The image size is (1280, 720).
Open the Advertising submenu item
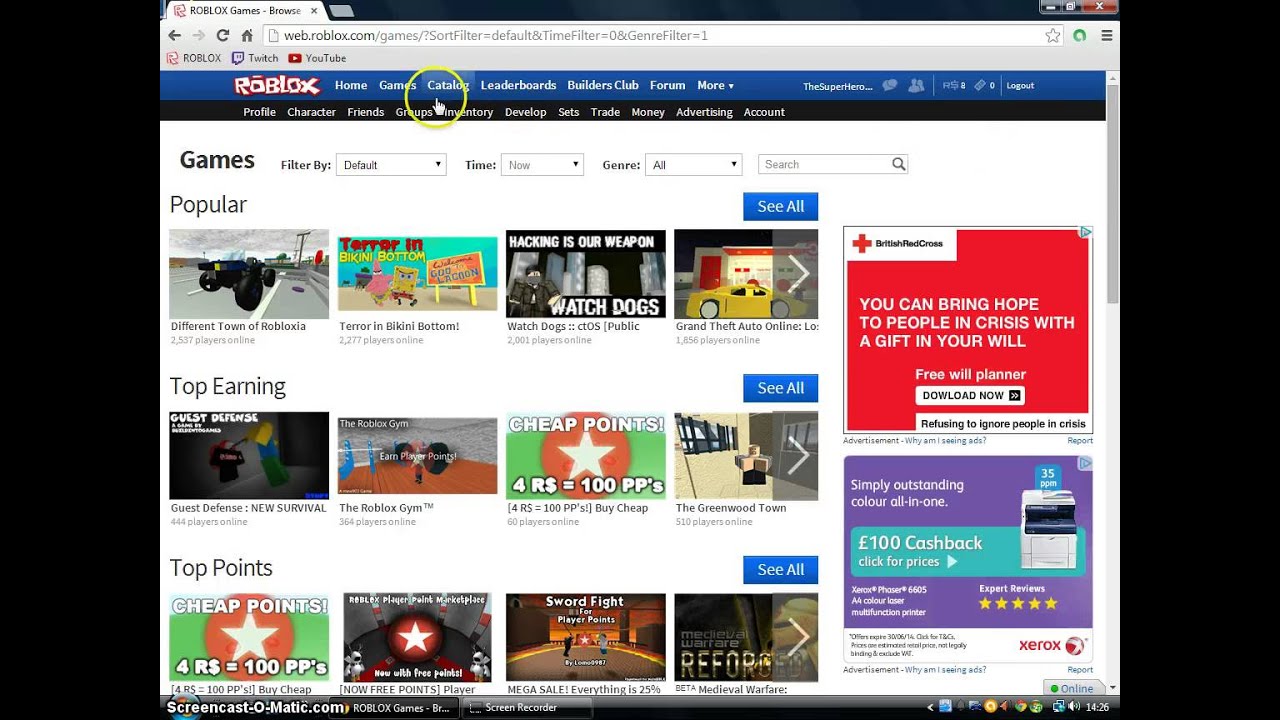pyautogui.click(x=704, y=112)
